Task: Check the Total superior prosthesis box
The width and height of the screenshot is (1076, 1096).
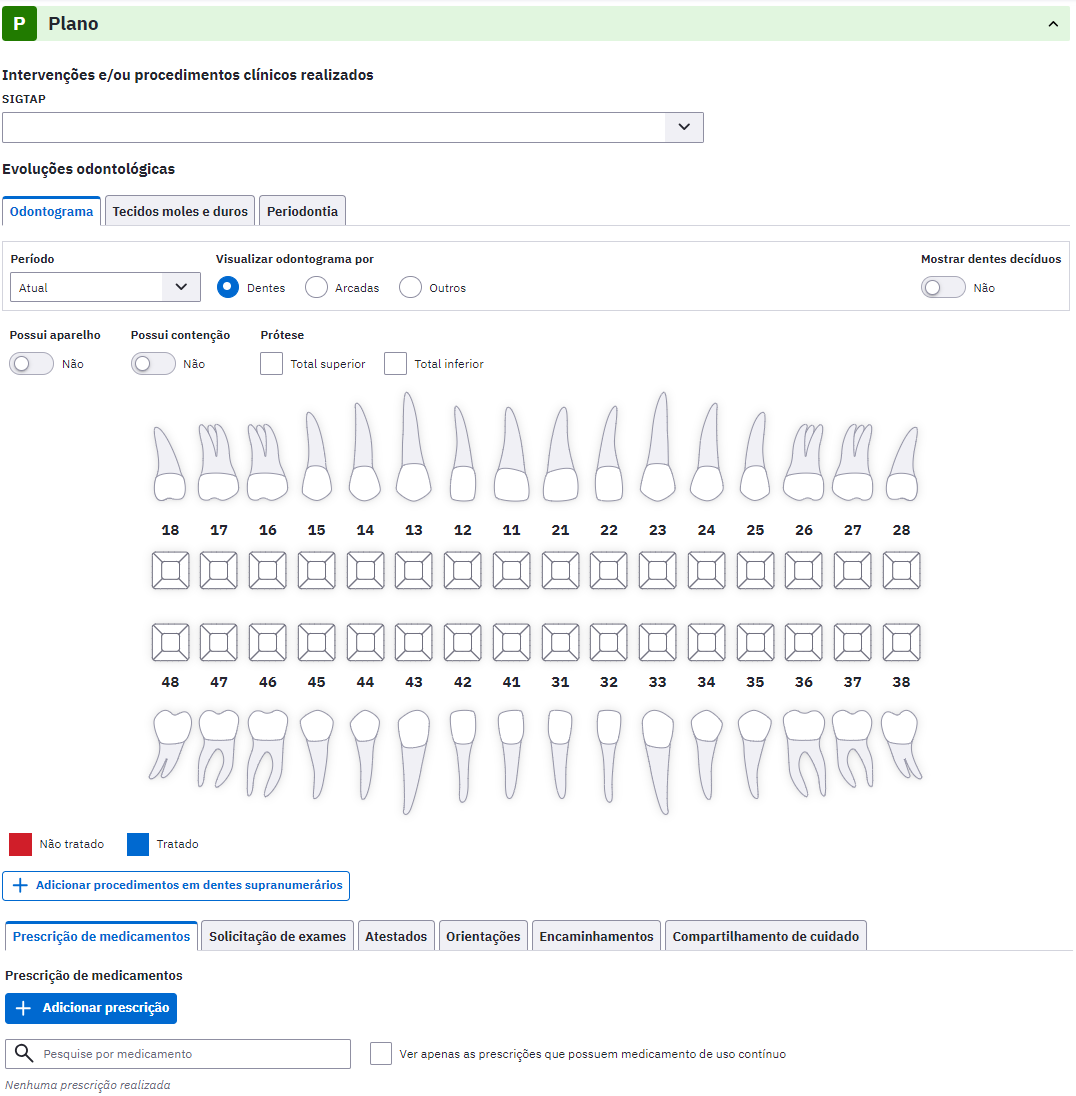Action: tap(271, 363)
